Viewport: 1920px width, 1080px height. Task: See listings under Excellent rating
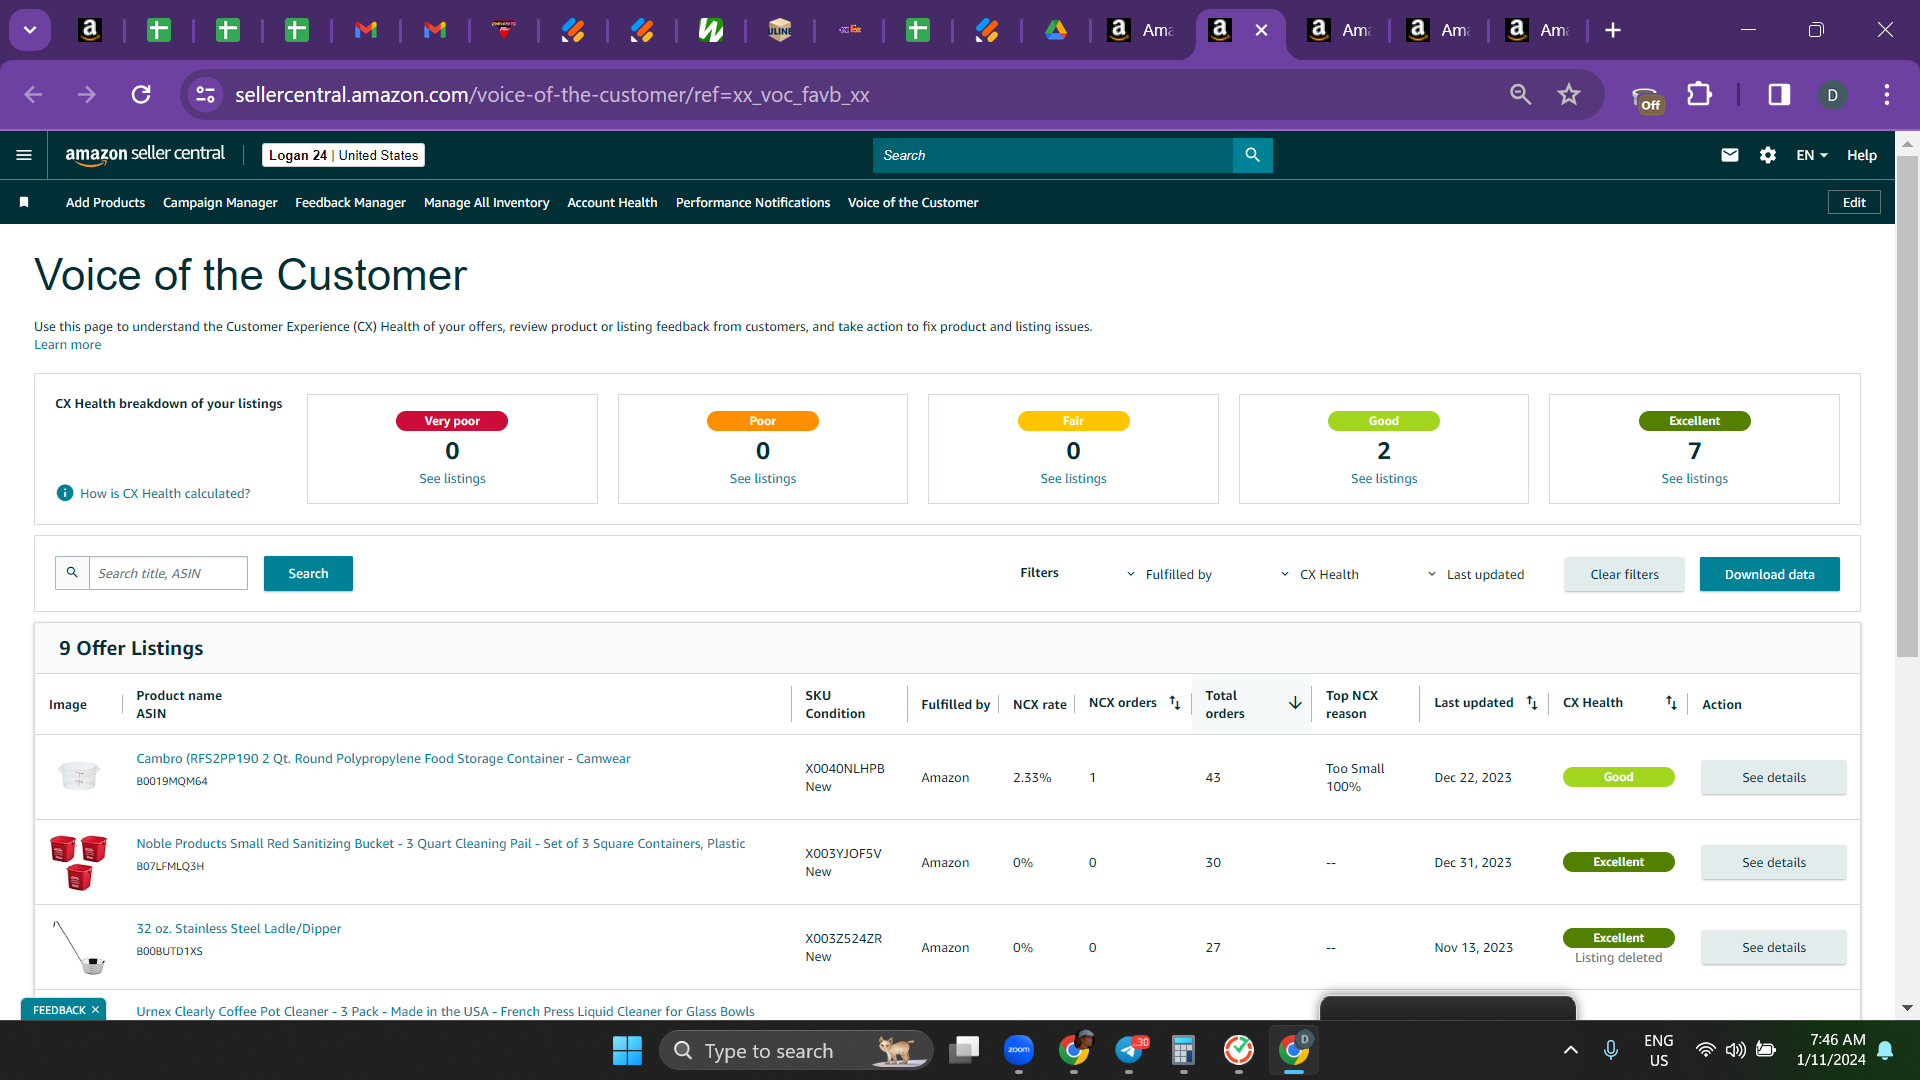[x=1694, y=479]
